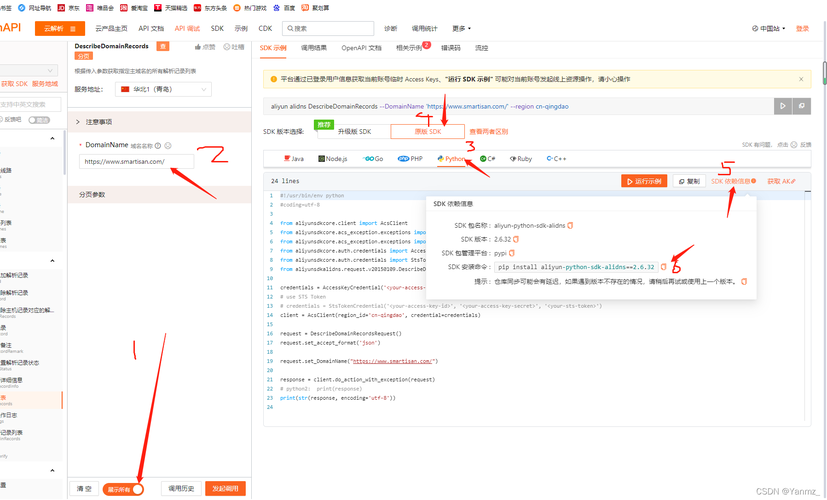
Task: Click the 复制 copy code button
Action: click(689, 181)
